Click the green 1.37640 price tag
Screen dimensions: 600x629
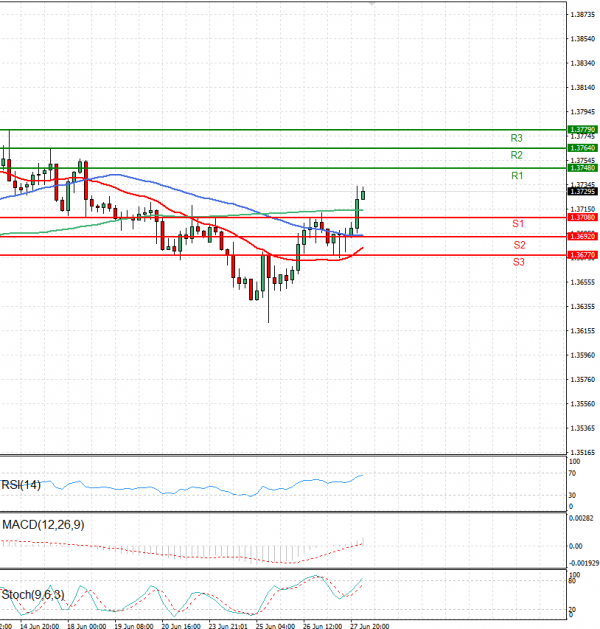click(x=582, y=148)
